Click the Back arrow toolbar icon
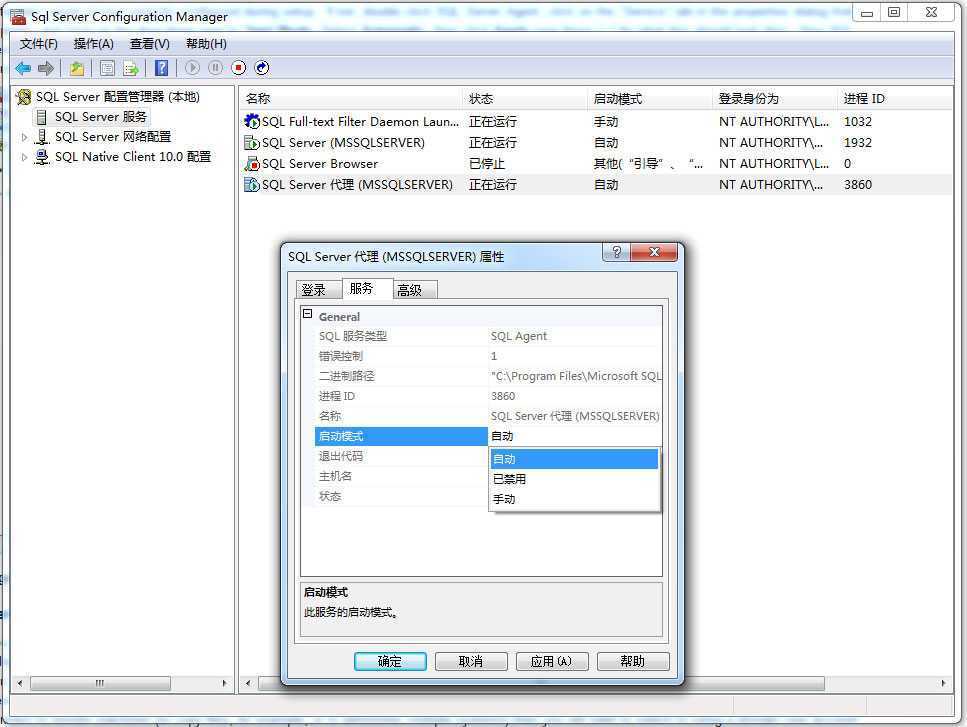 click(23, 68)
